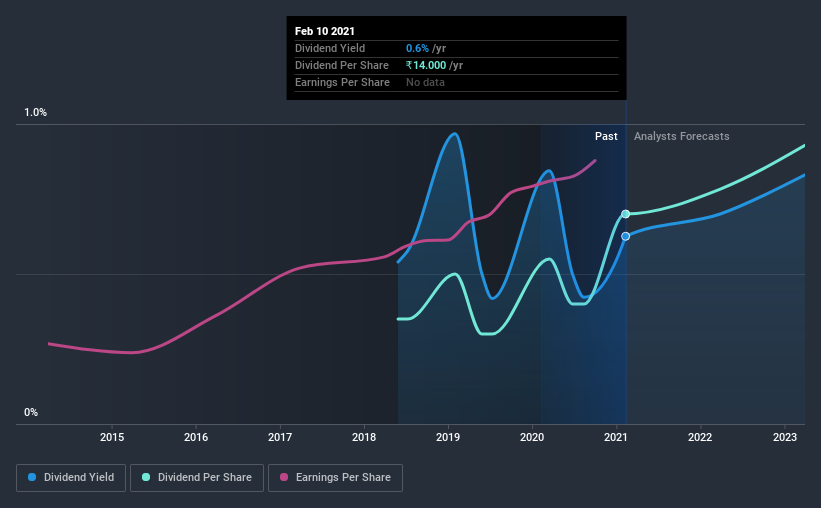Click the 2022 x-axis label
The width and height of the screenshot is (821, 508).
pos(700,437)
